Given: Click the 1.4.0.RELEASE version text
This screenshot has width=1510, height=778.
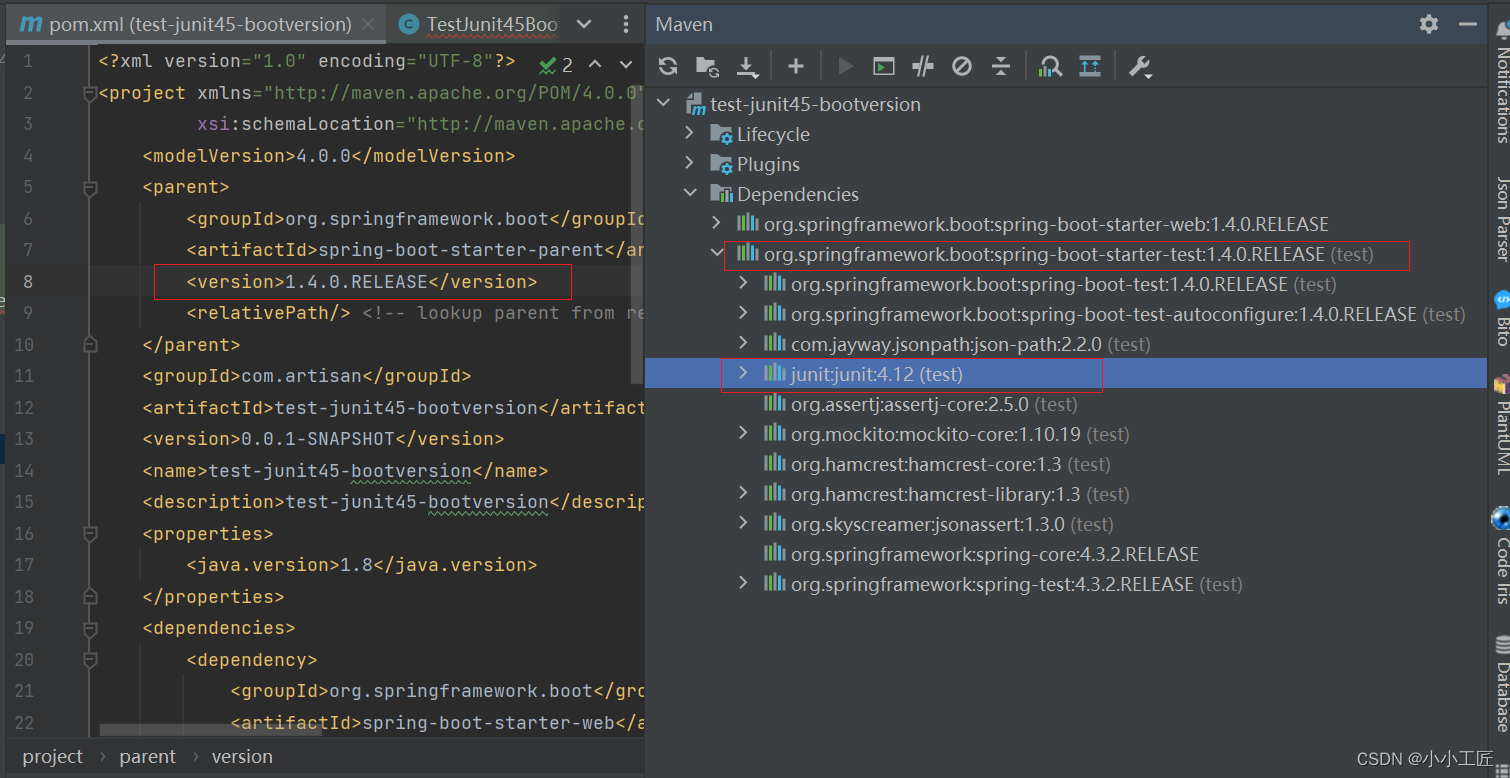Looking at the screenshot, I should [356, 282].
